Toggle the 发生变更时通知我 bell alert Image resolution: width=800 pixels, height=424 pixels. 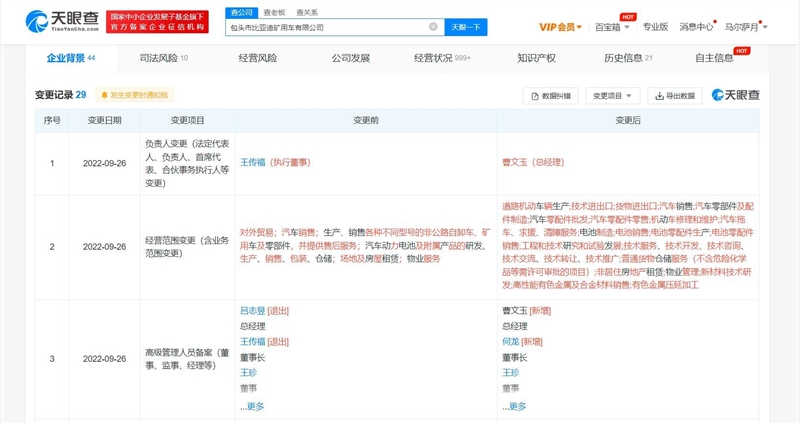tap(135, 95)
